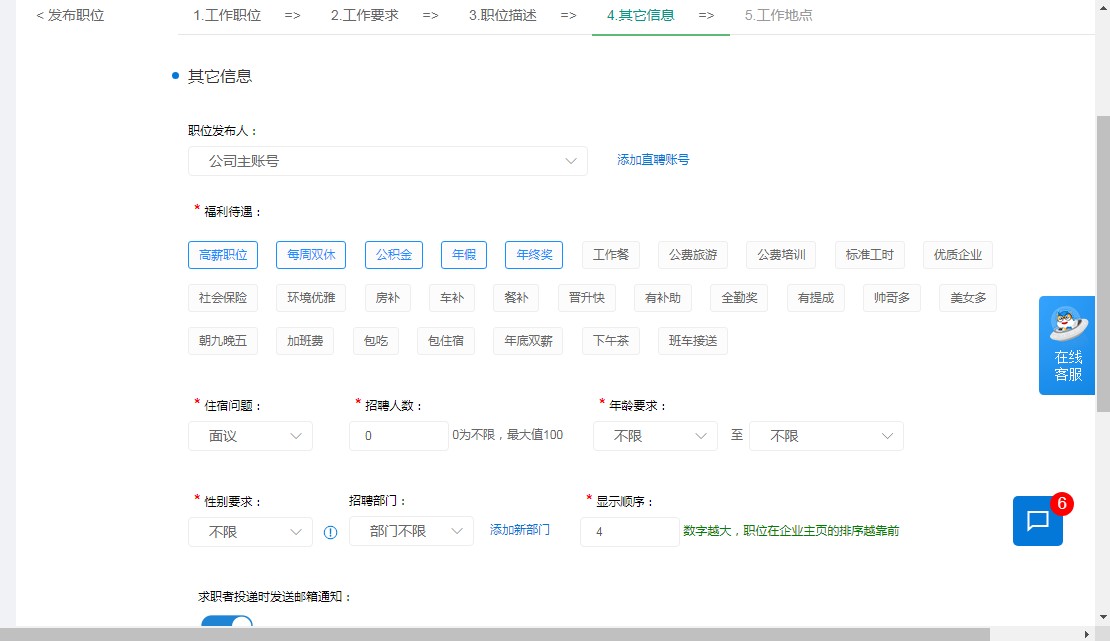This screenshot has width=1110, height=641.
Task: Click the 添加新部门 link
Action: (520, 531)
